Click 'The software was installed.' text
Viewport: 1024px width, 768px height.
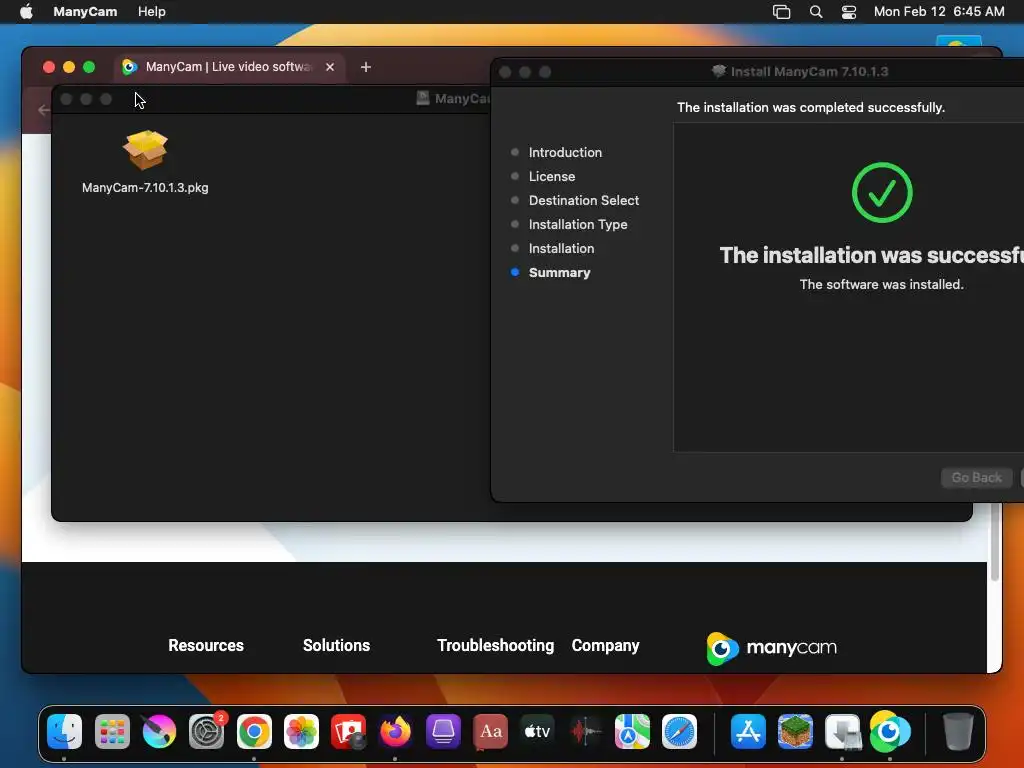882,284
